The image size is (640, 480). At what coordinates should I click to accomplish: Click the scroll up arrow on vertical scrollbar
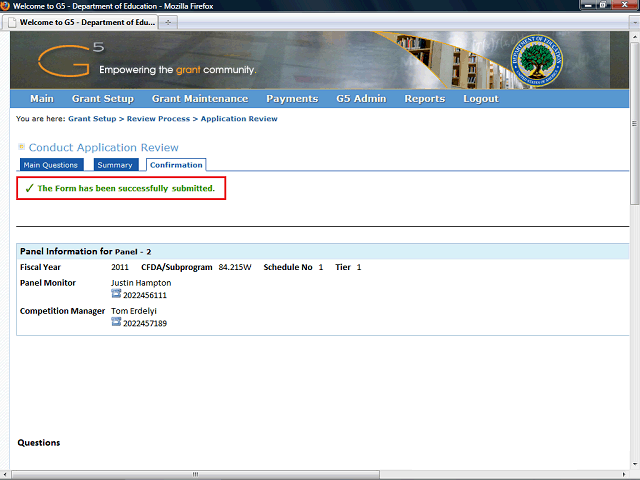tap(634, 36)
